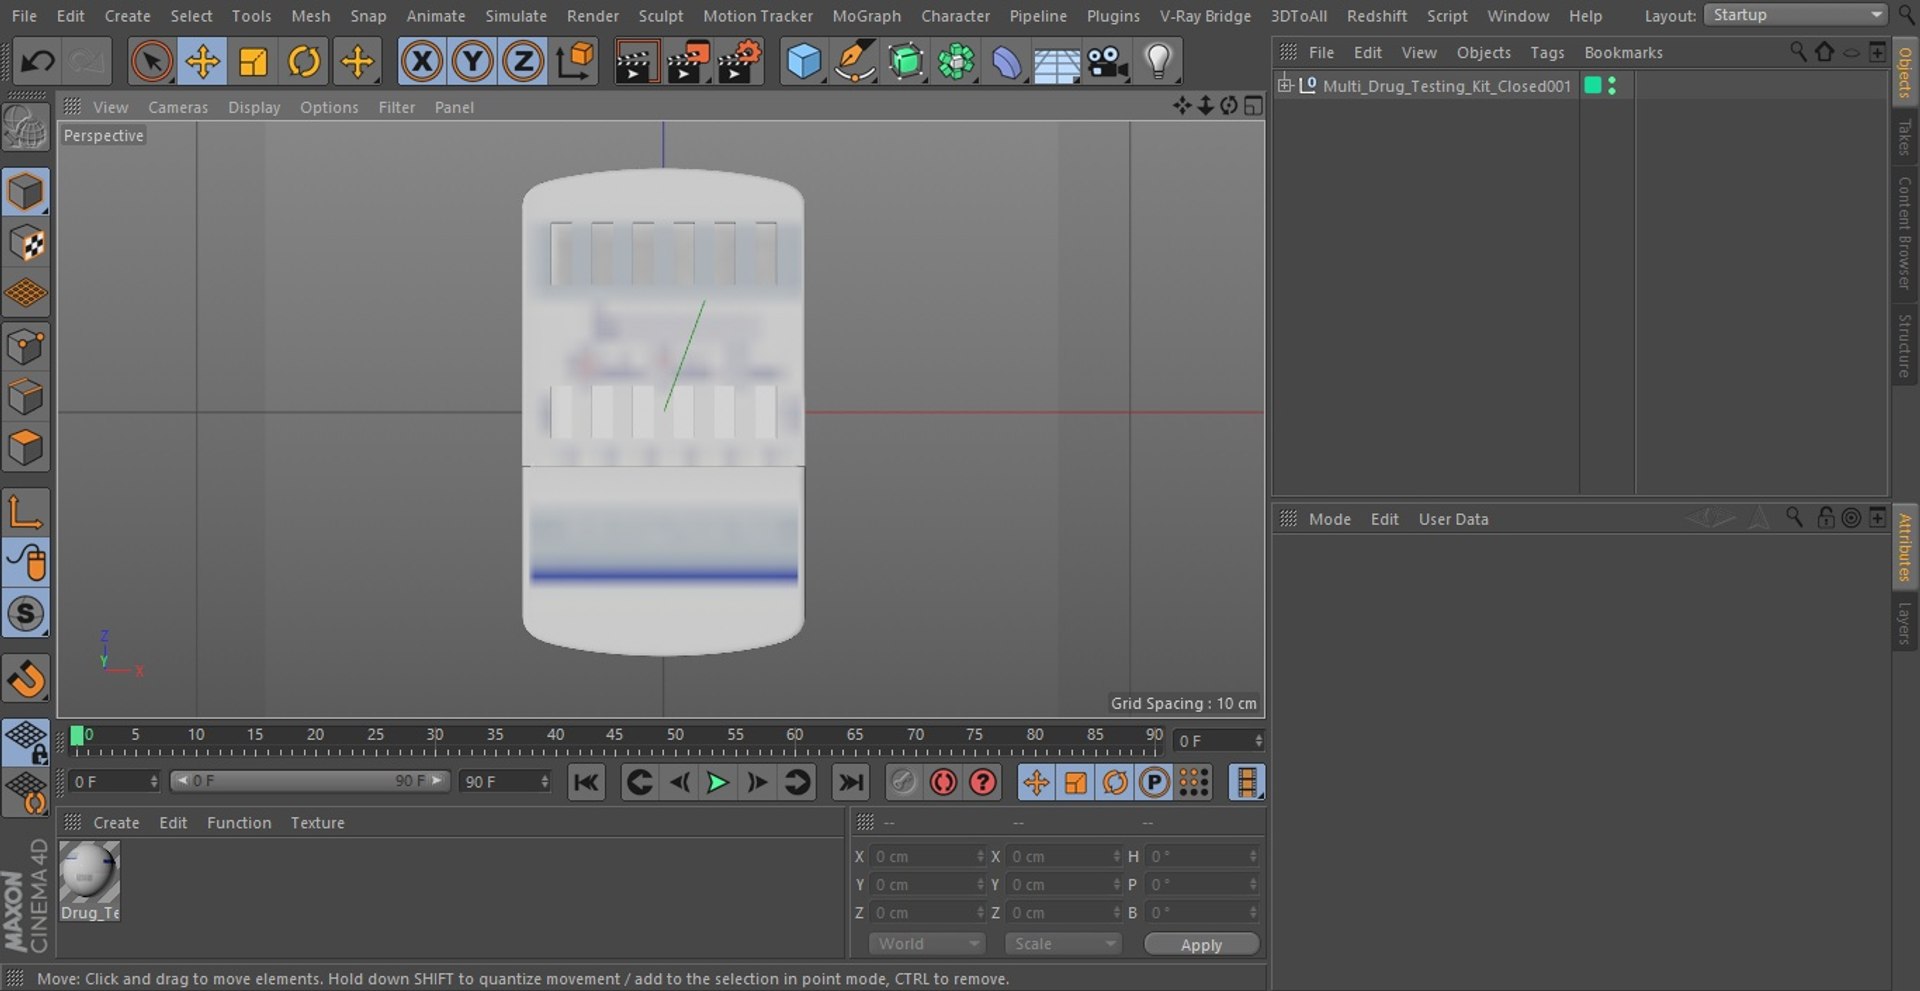The image size is (1920, 991).
Task: Add a Light object
Action: 1158,62
